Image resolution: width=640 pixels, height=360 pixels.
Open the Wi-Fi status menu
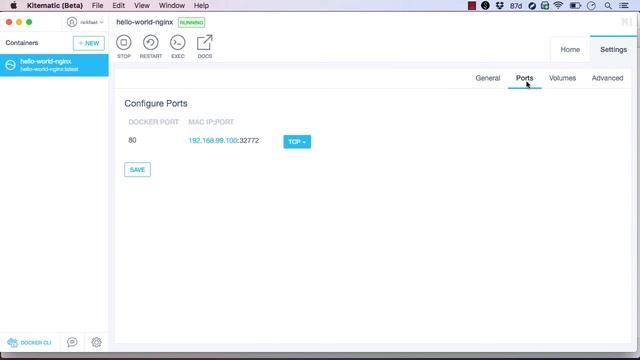[558, 6]
